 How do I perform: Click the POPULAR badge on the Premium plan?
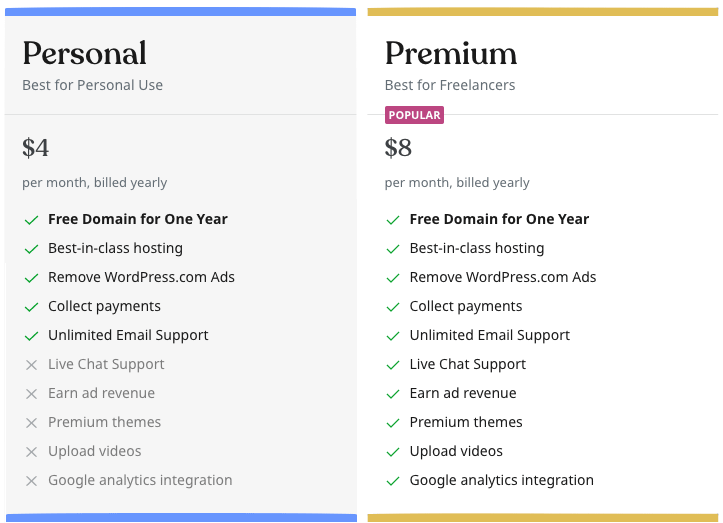(x=414, y=115)
